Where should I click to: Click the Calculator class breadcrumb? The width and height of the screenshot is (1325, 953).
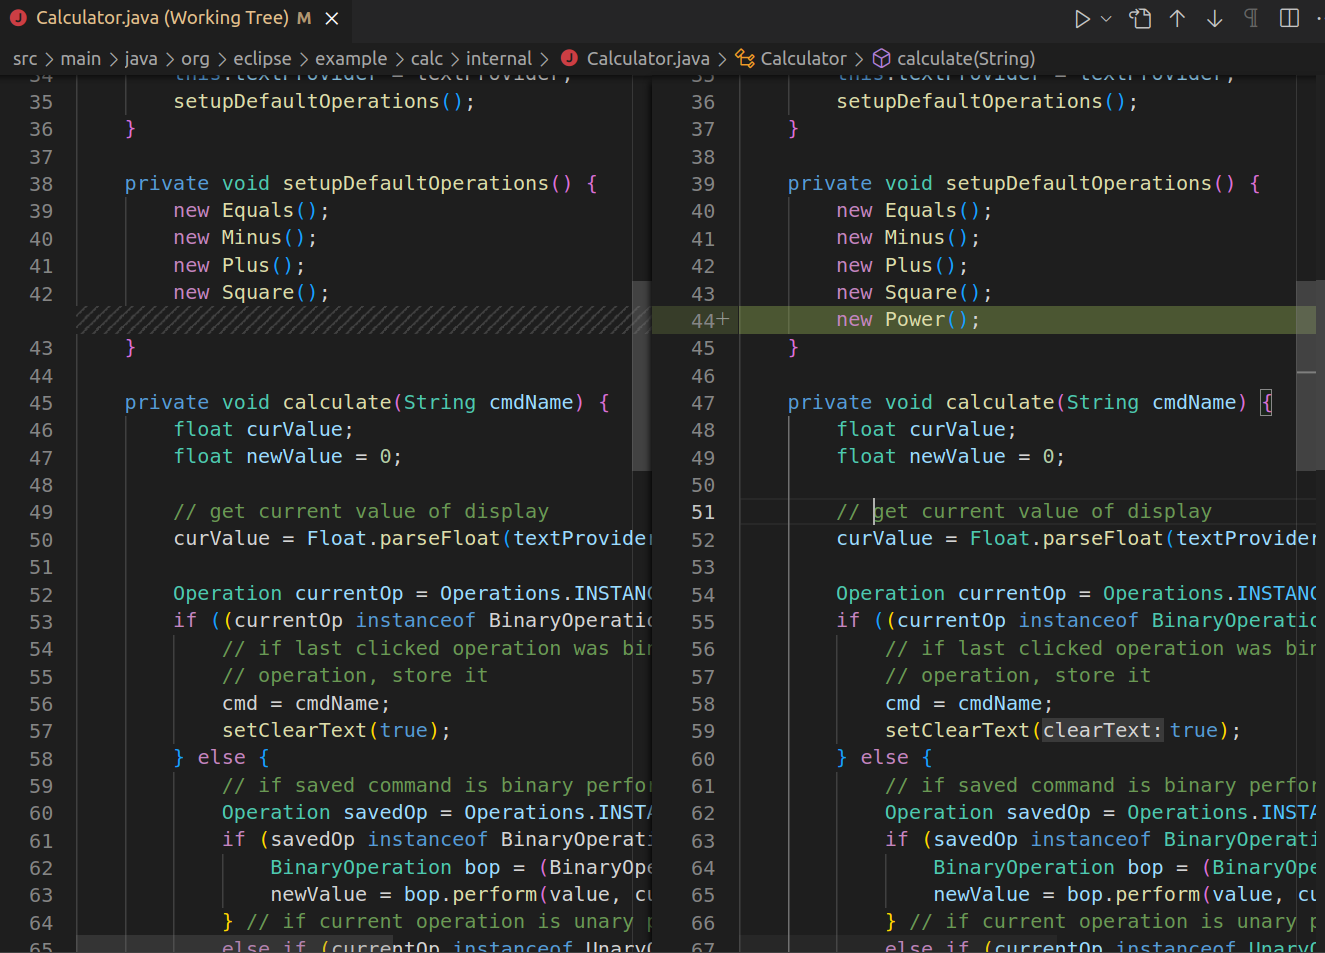803,58
